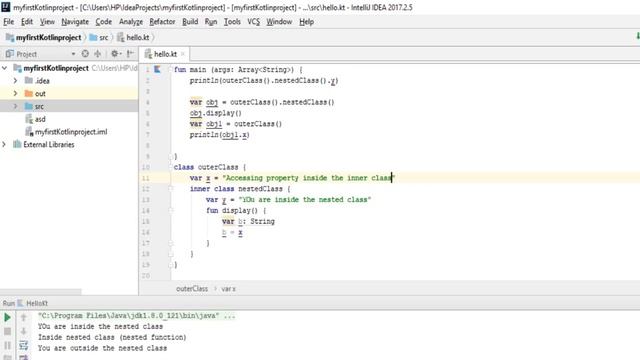Expand the out folder

pos(16,93)
